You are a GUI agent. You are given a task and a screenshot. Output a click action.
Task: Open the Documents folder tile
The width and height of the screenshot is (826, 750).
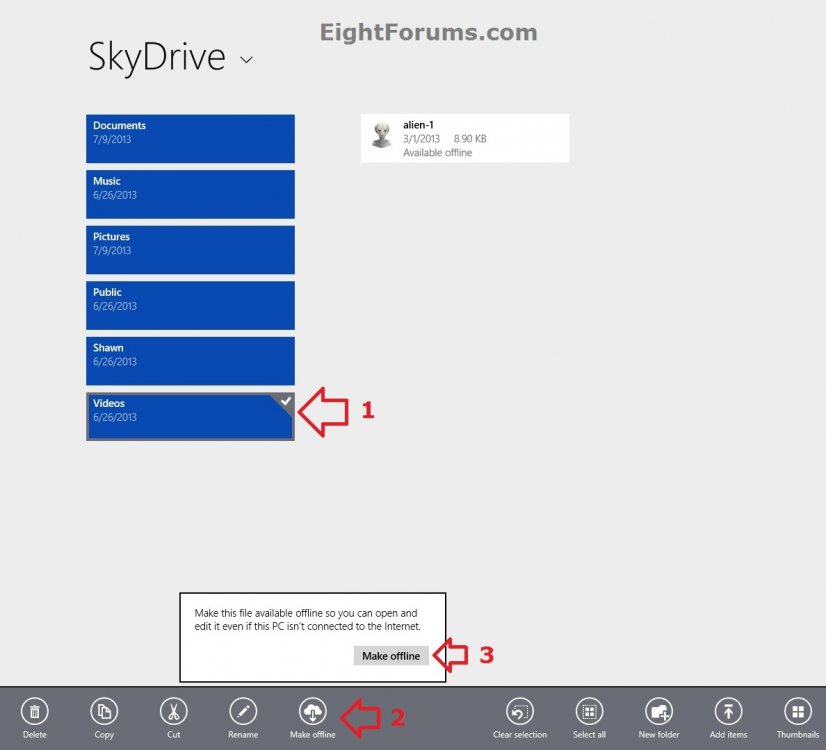point(190,139)
